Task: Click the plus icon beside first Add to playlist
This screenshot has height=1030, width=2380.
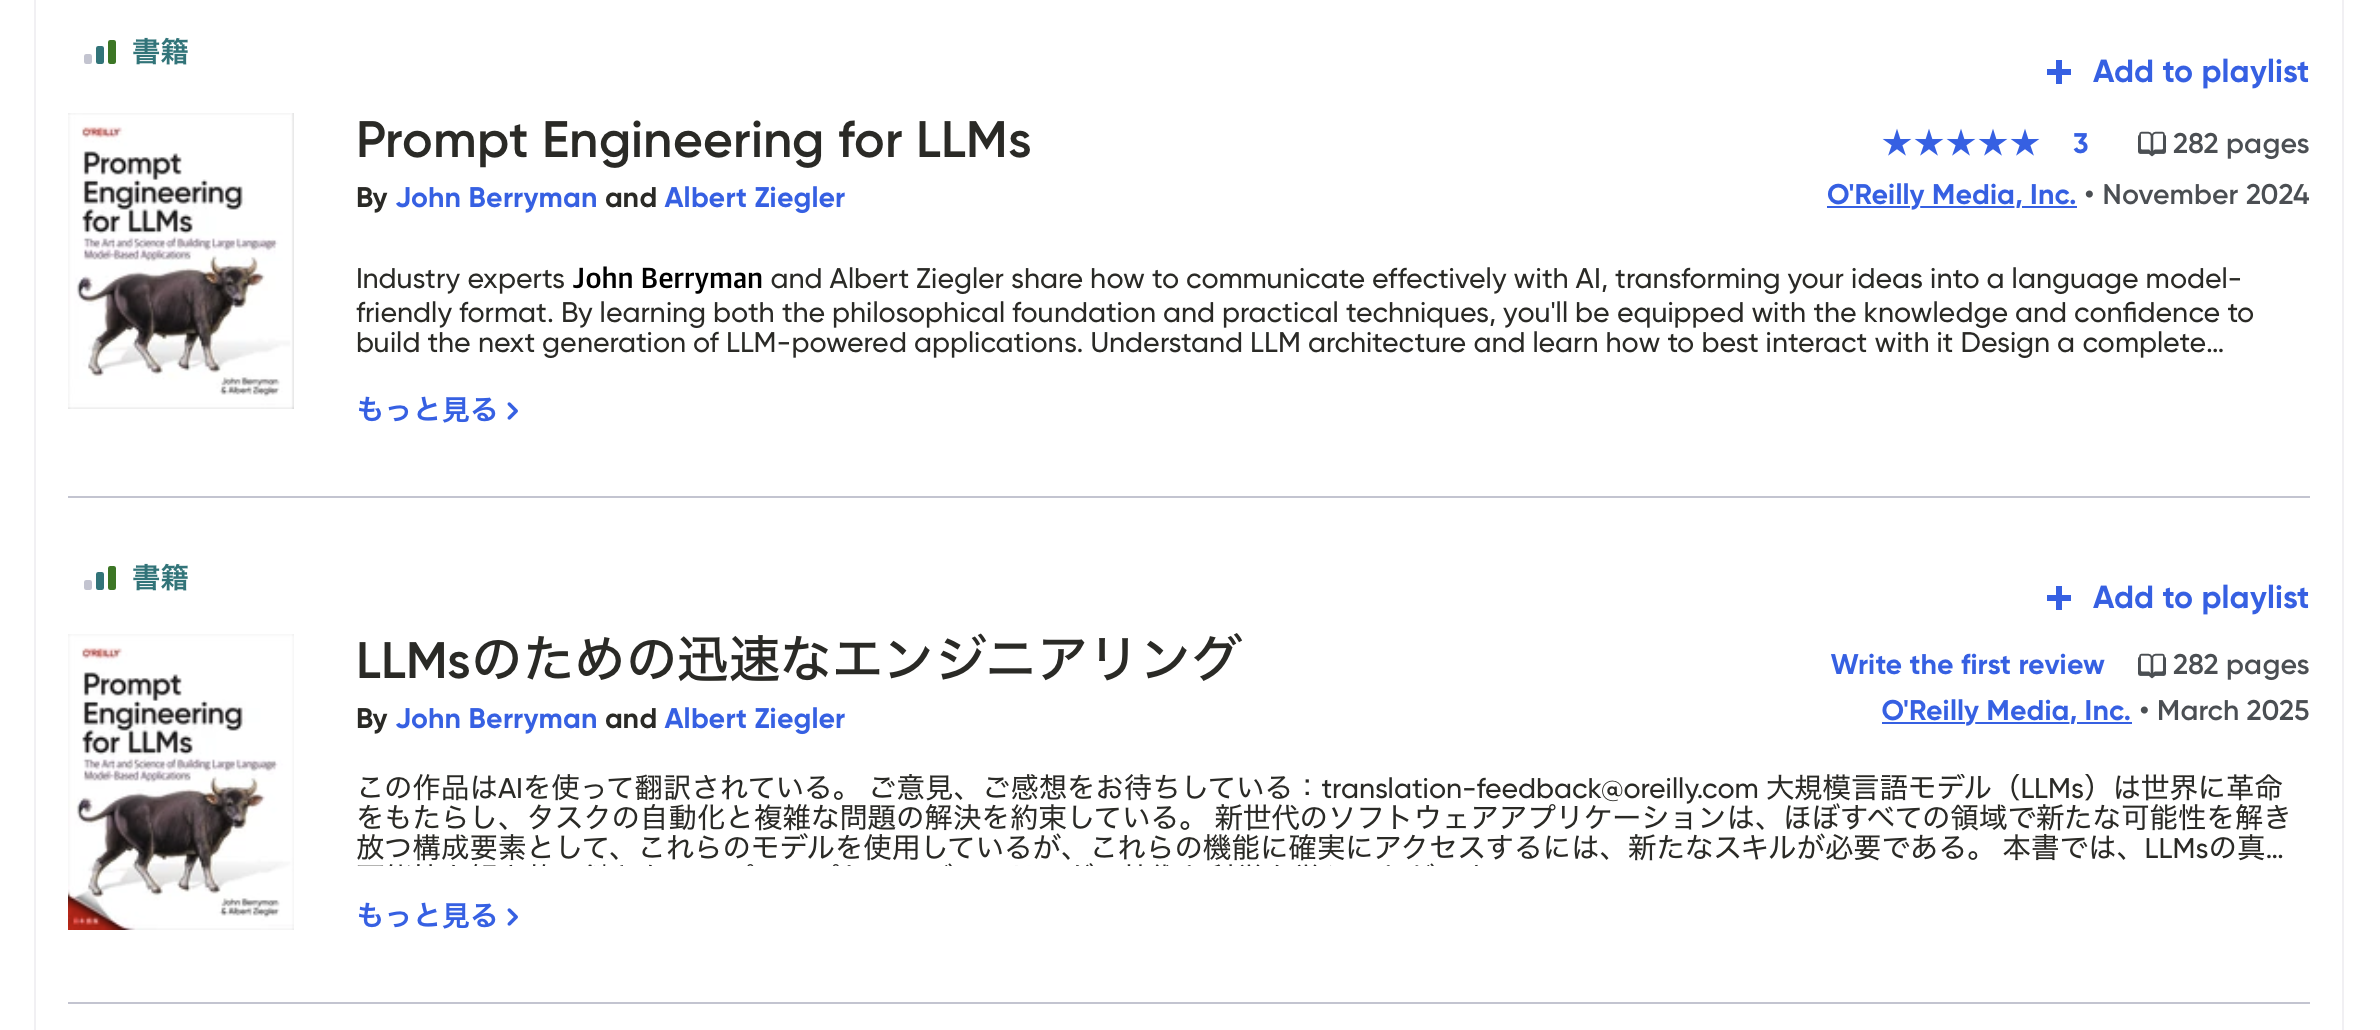Action: 2058,72
